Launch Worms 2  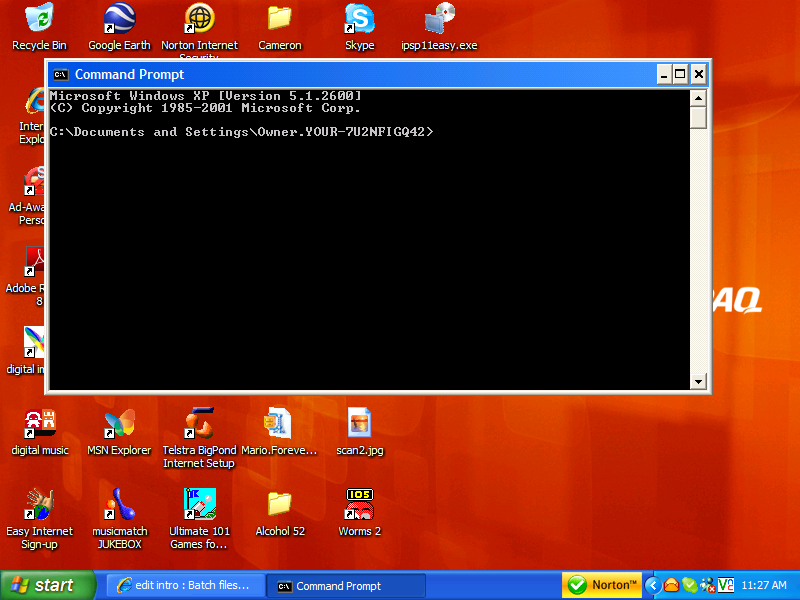pos(359,500)
